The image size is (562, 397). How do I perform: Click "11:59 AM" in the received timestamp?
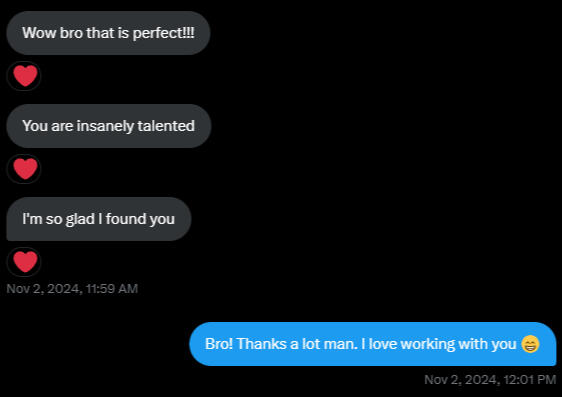tap(112, 288)
